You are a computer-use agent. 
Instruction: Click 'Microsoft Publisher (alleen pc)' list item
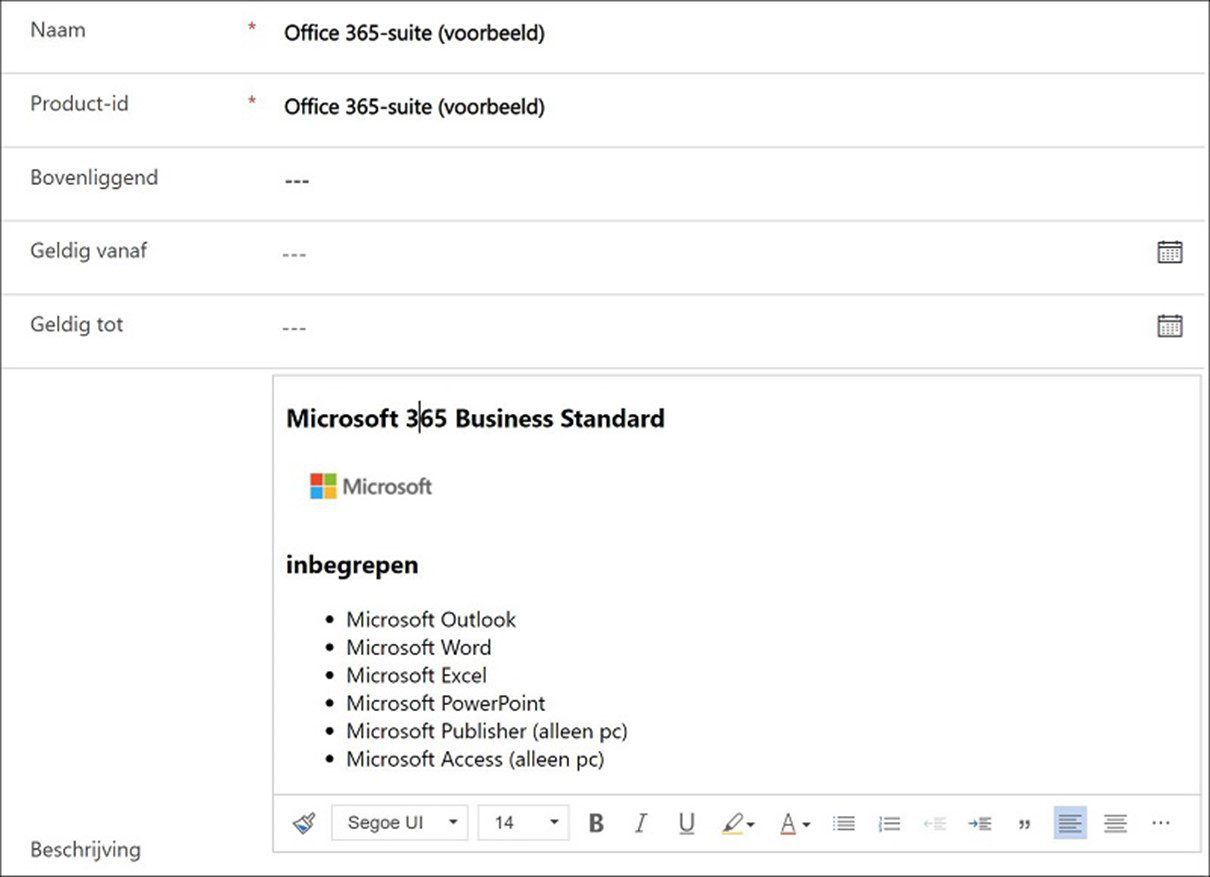click(487, 731)
